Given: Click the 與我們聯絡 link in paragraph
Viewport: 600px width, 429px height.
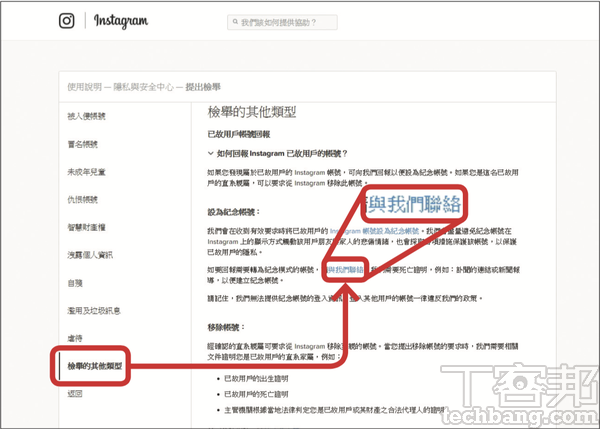Looking at the screenshot, I should click(345, 270).
